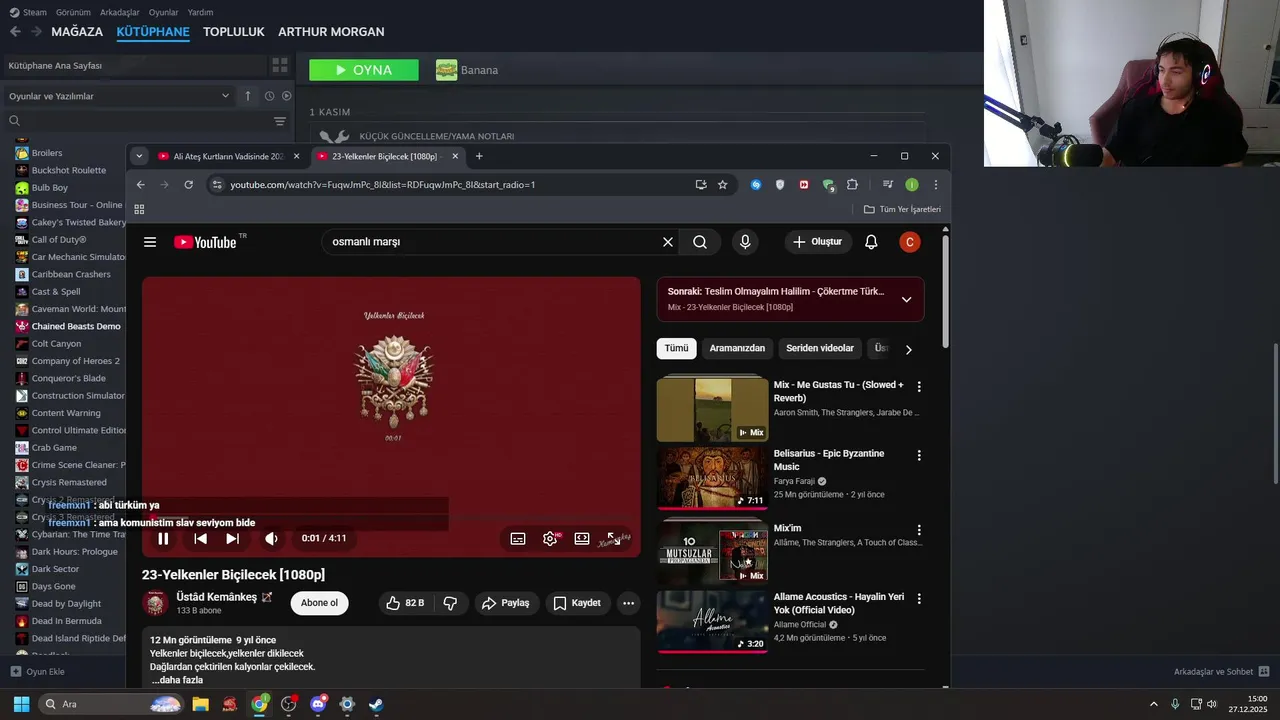This screenshot has height=720, width=1280.
Task: Open more actions below the video
Action: [x=628, y=603]
